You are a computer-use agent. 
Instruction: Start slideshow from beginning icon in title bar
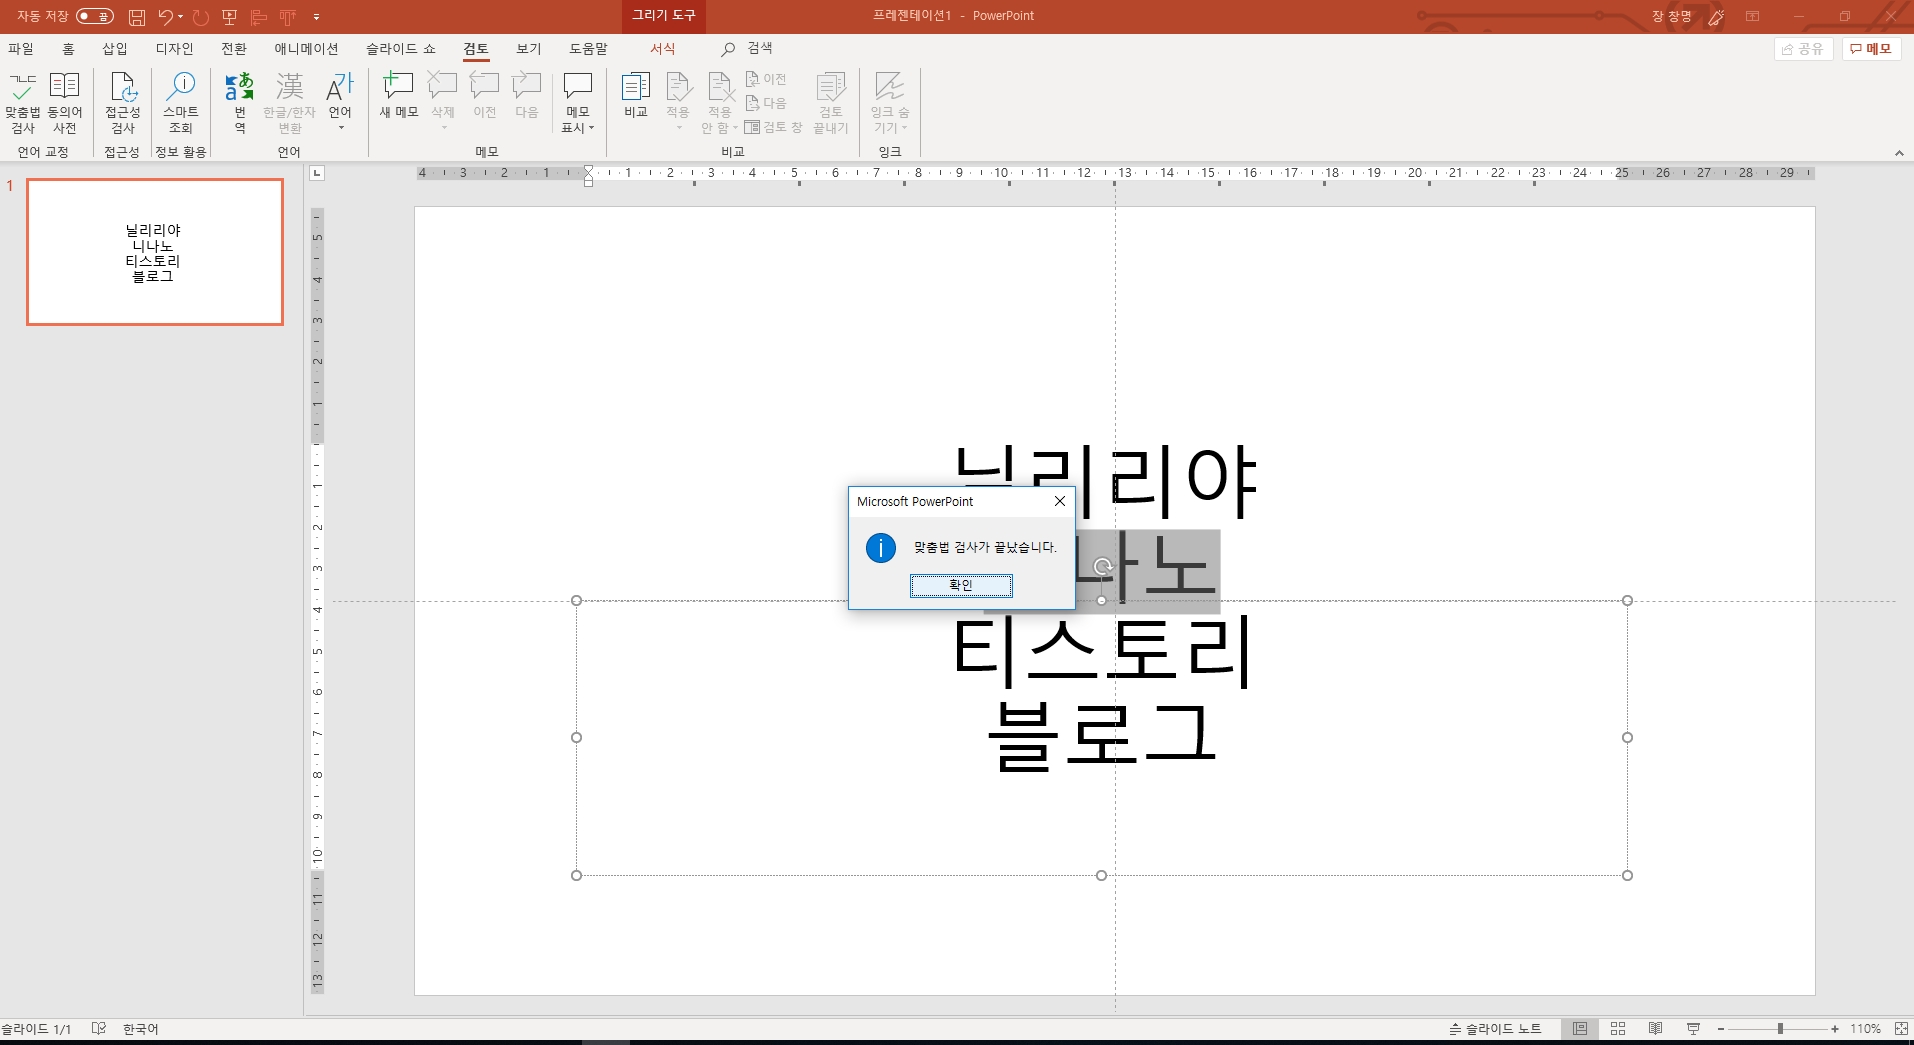[x=230, y=17]
